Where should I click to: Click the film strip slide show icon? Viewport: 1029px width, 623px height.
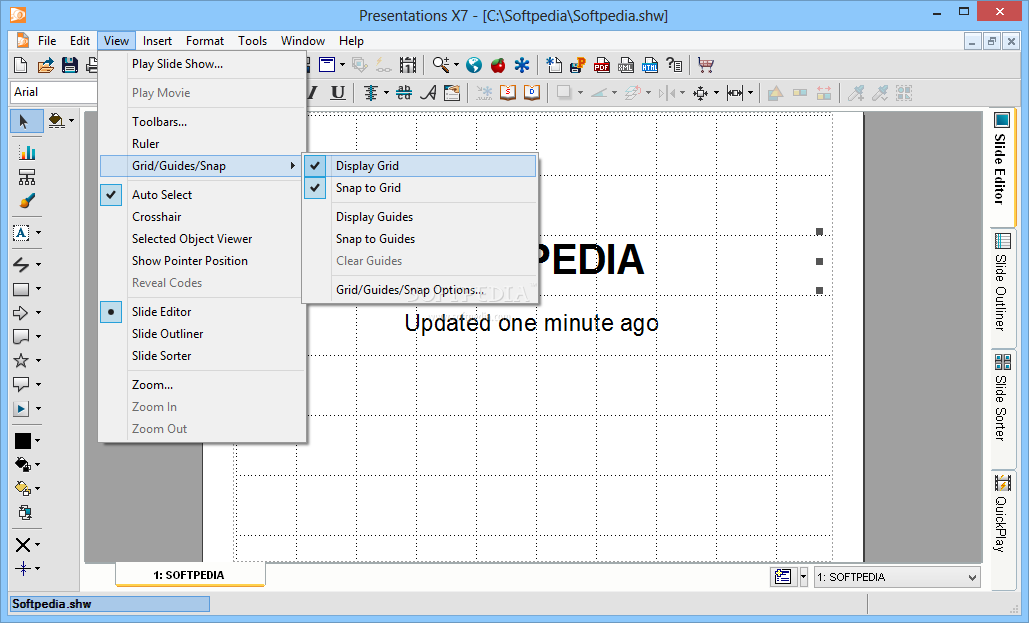point(408,65)
